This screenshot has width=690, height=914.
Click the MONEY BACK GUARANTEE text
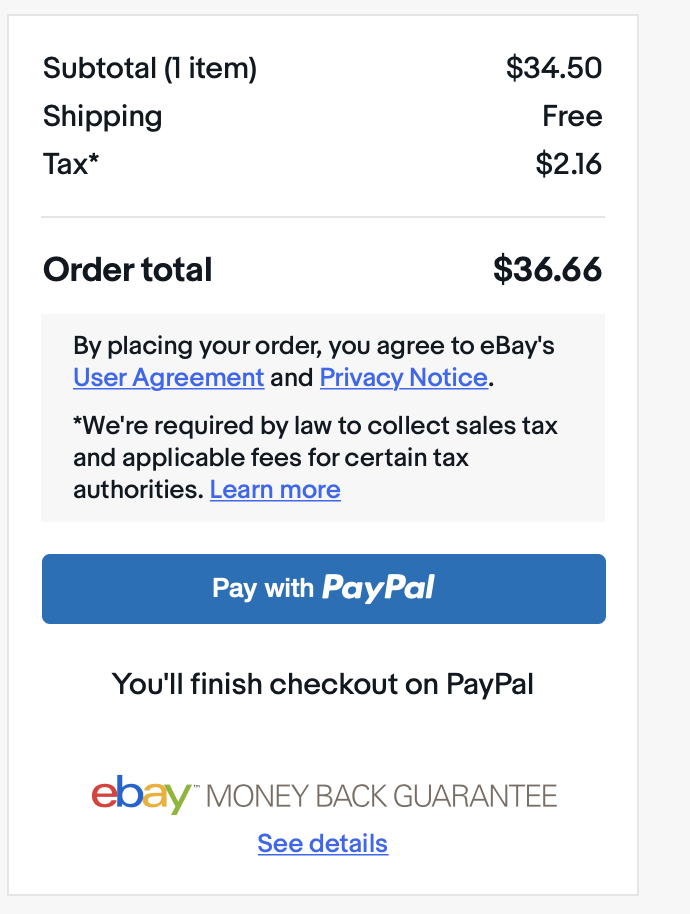point(382,796)
